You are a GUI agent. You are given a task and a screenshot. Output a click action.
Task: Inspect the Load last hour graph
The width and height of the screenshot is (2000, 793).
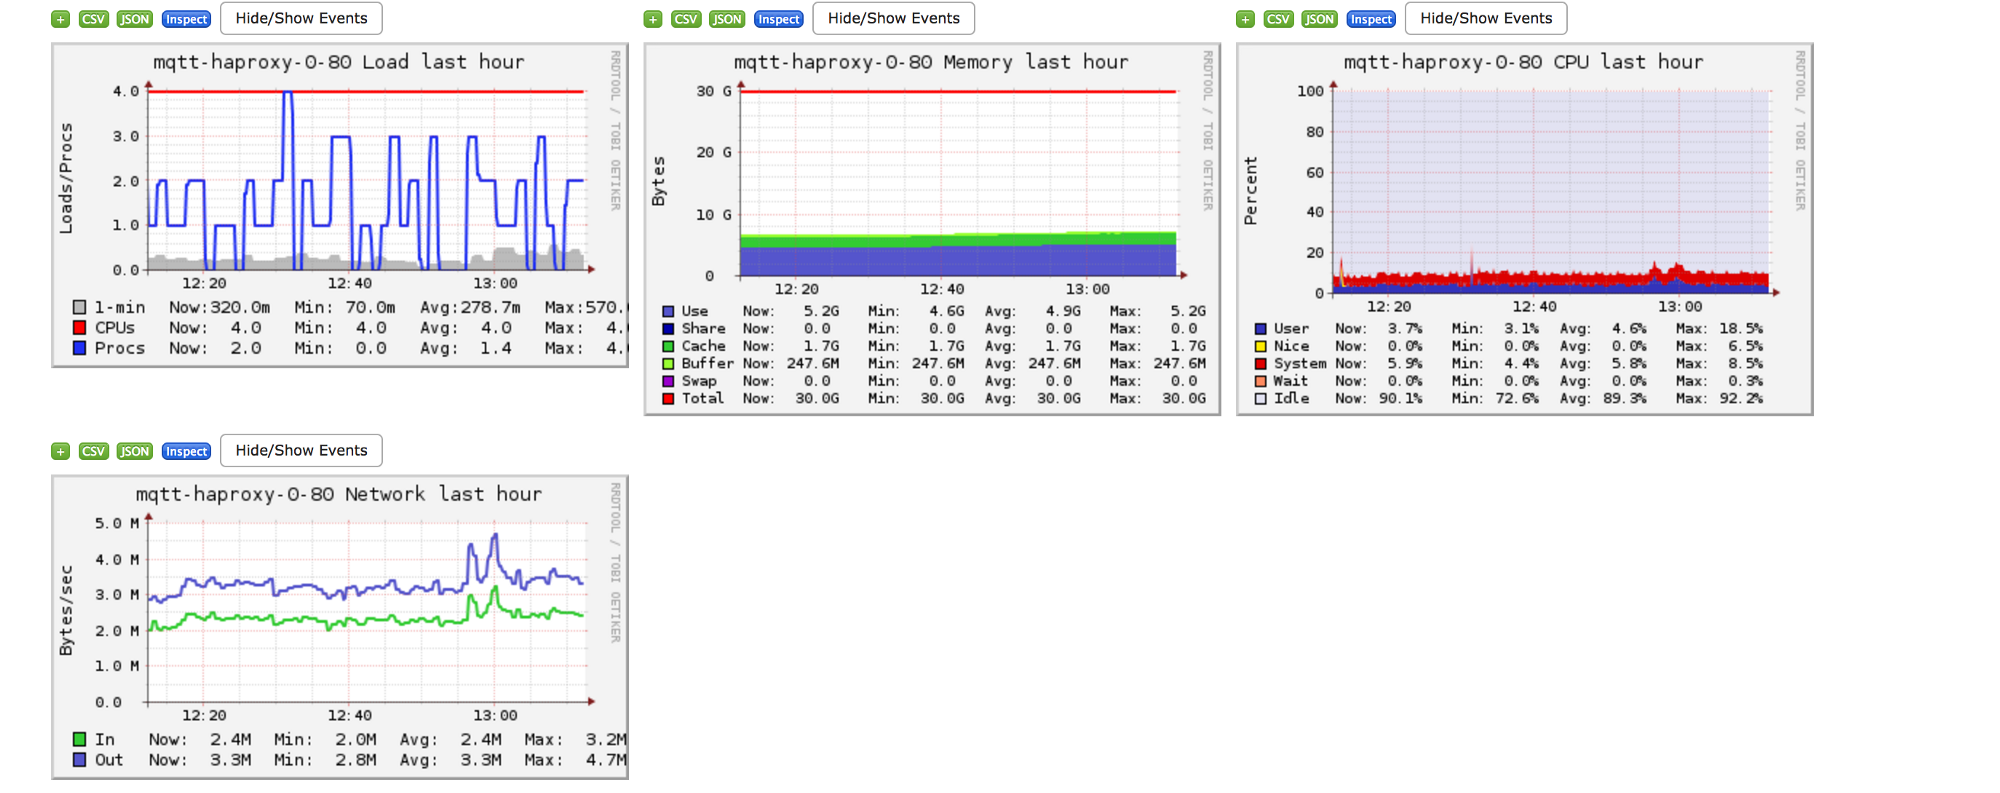pos(186,19)
